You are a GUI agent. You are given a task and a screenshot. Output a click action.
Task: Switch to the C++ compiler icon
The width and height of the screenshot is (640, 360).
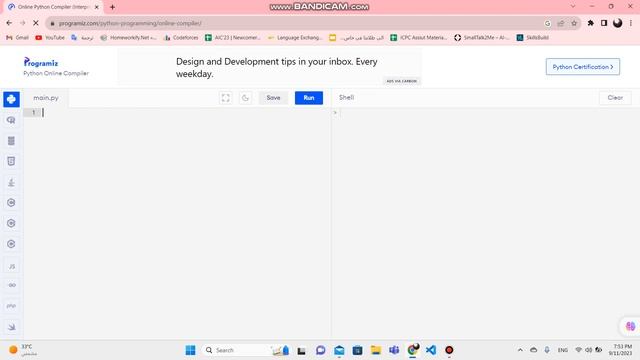[11, 223]
